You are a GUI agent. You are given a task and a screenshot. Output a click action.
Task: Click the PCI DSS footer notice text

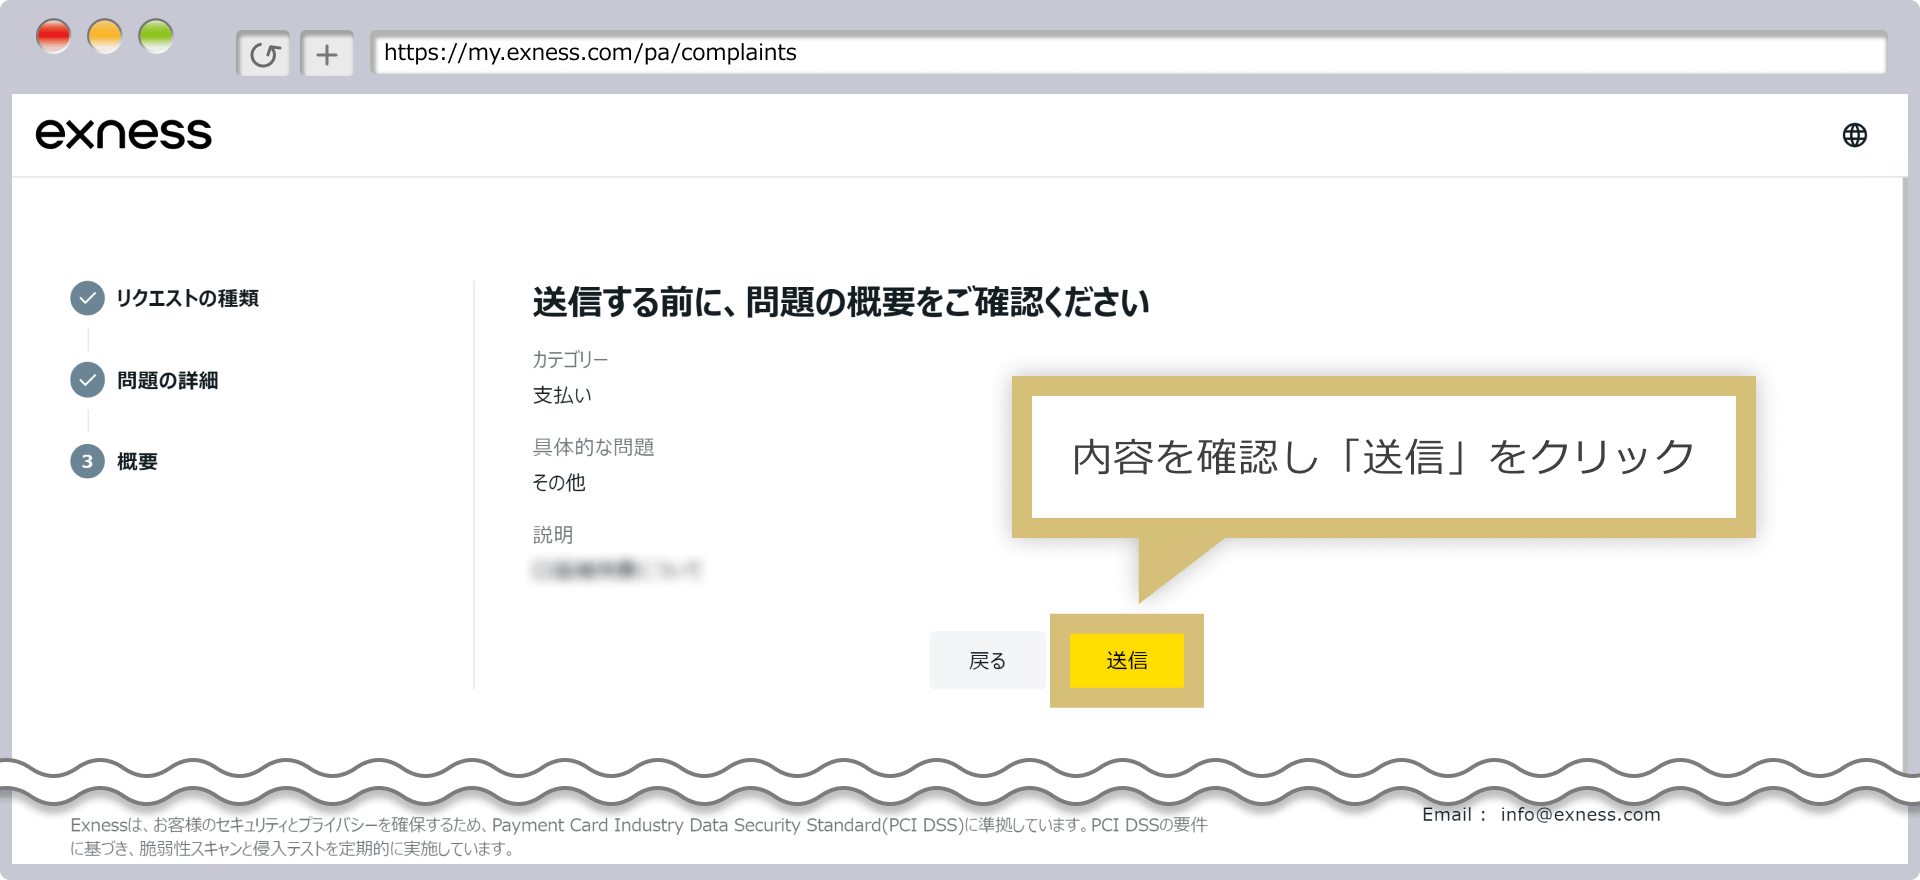(639, 837)
